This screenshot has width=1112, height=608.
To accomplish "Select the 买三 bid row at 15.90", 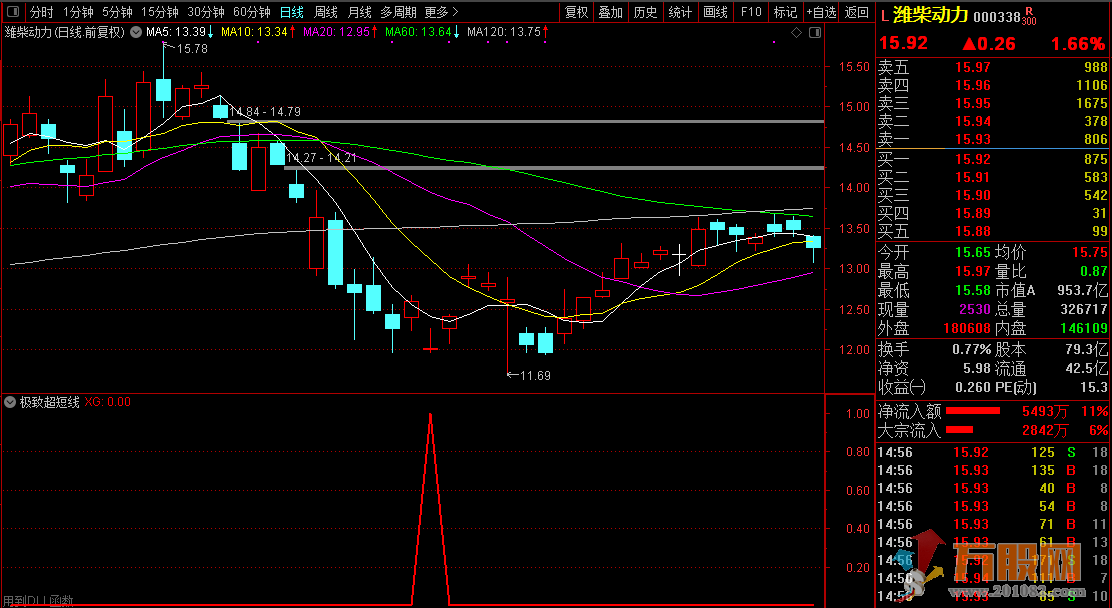I will point(993,195).
